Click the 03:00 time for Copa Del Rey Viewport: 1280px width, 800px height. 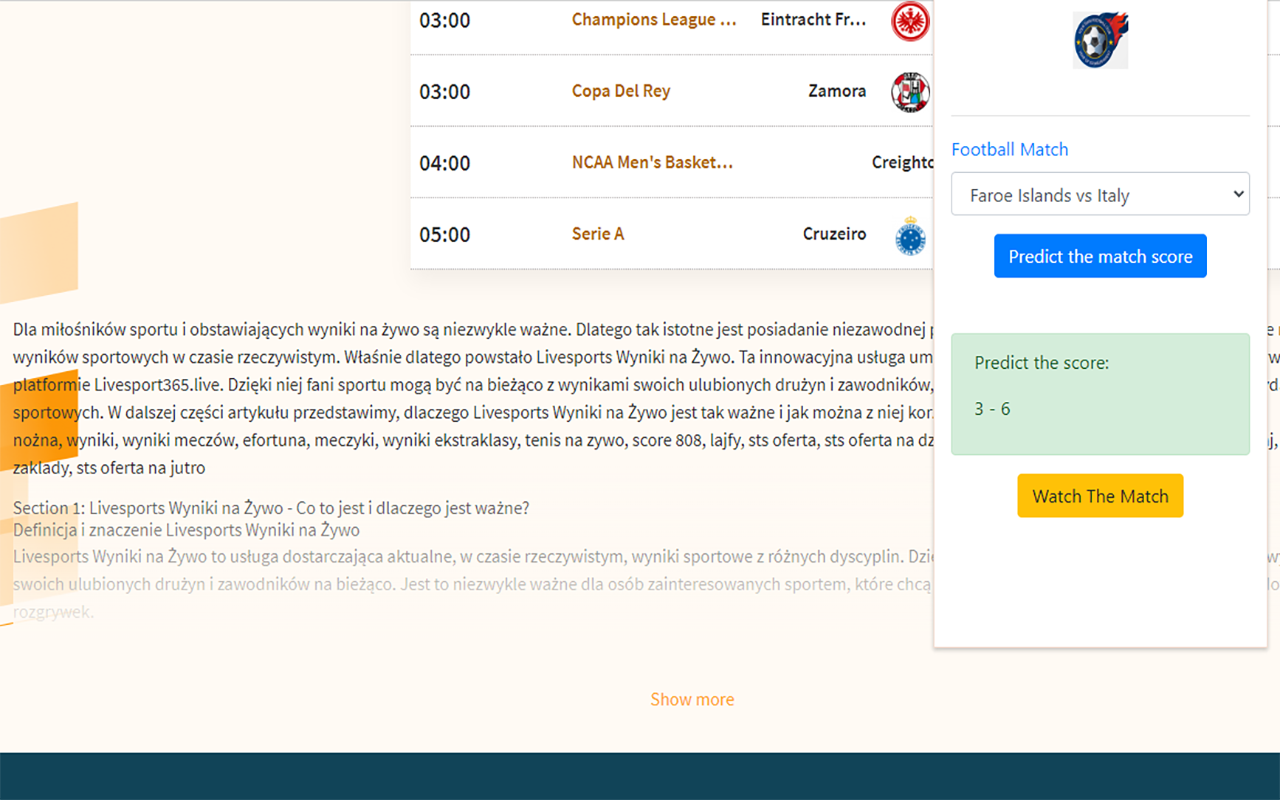[x=445, y=92]
